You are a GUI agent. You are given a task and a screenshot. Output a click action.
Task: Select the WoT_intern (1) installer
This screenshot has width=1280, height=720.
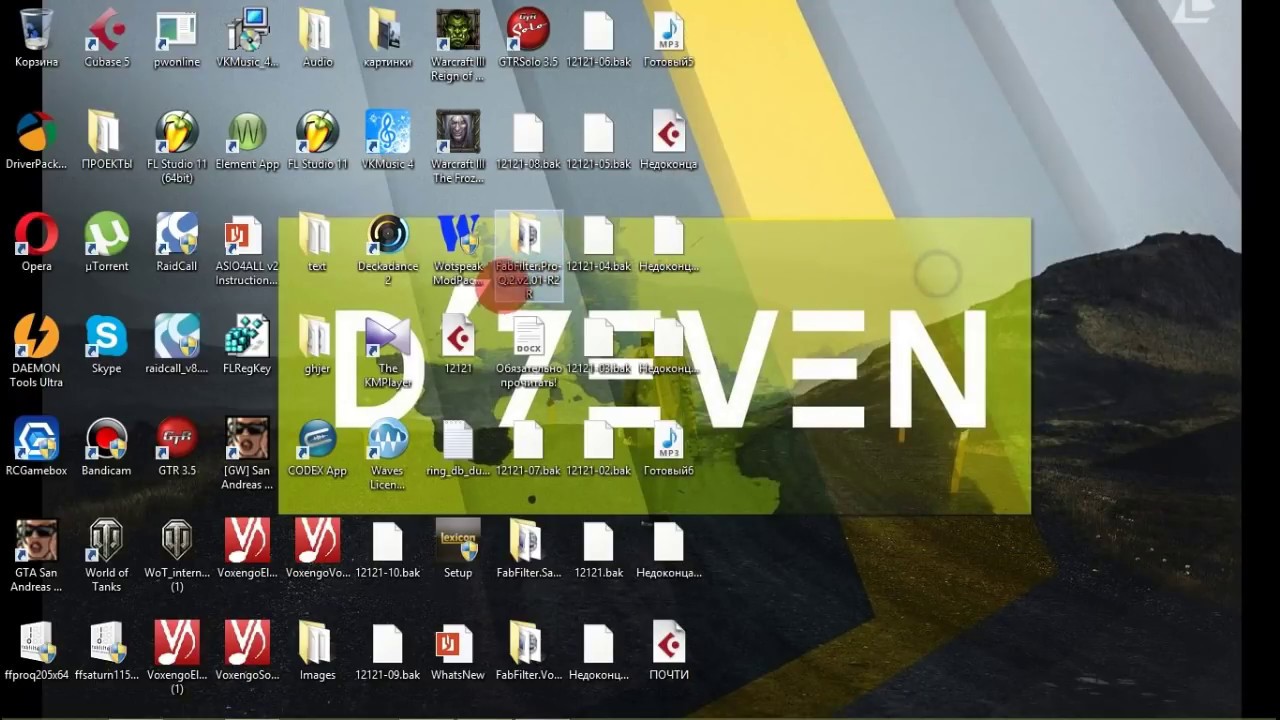[x=177, y=555]
